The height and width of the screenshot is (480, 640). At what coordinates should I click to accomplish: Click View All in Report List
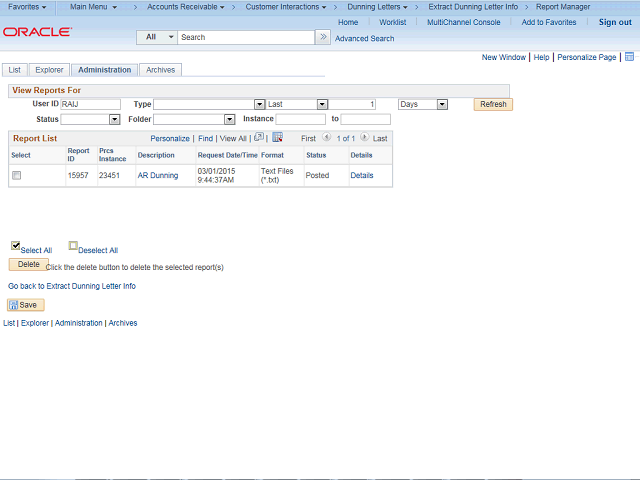coord(233,138)
